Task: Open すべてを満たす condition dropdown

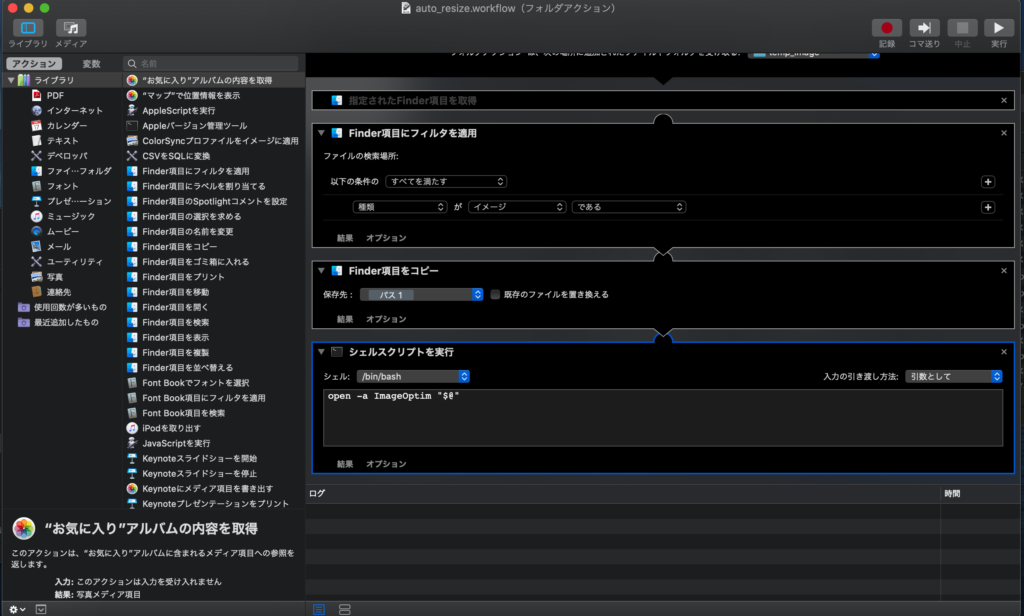Action: (x=446, y=182)
